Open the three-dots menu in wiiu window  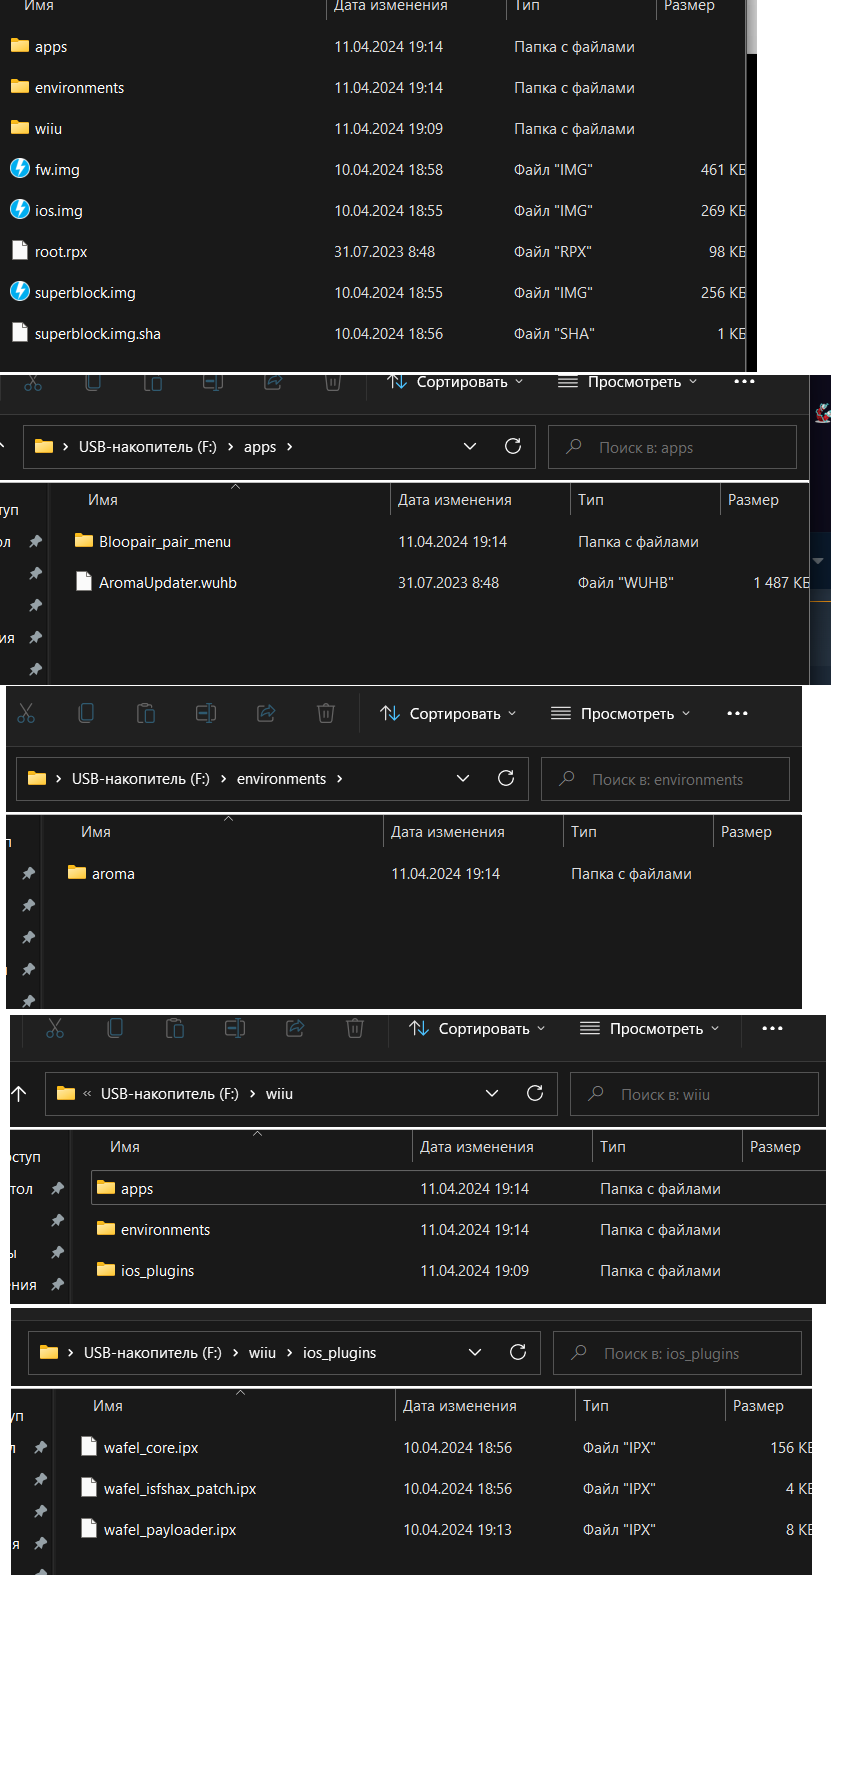point(773,1028)
